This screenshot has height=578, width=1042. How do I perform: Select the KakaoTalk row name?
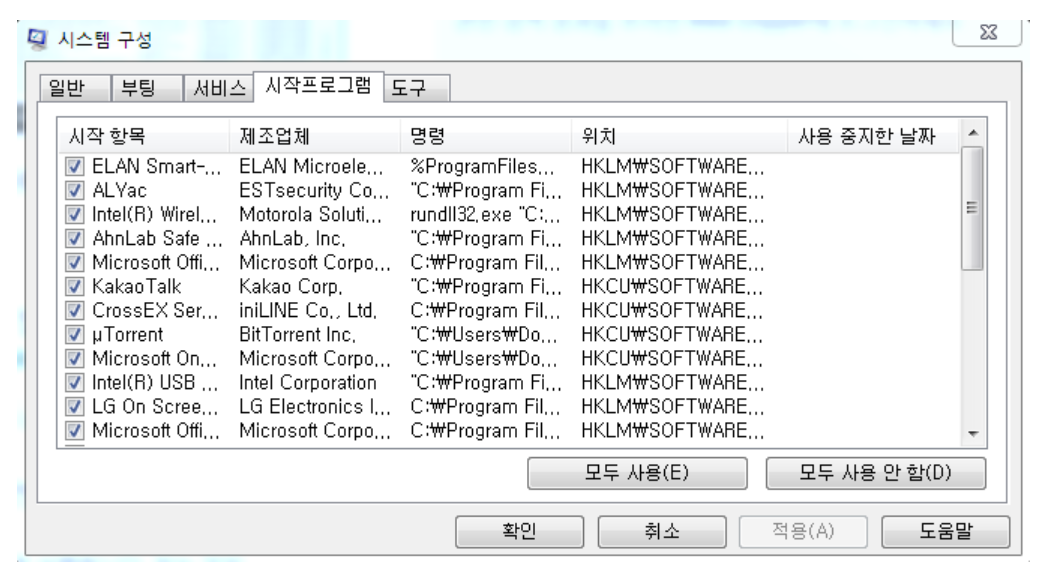point(137,286)
